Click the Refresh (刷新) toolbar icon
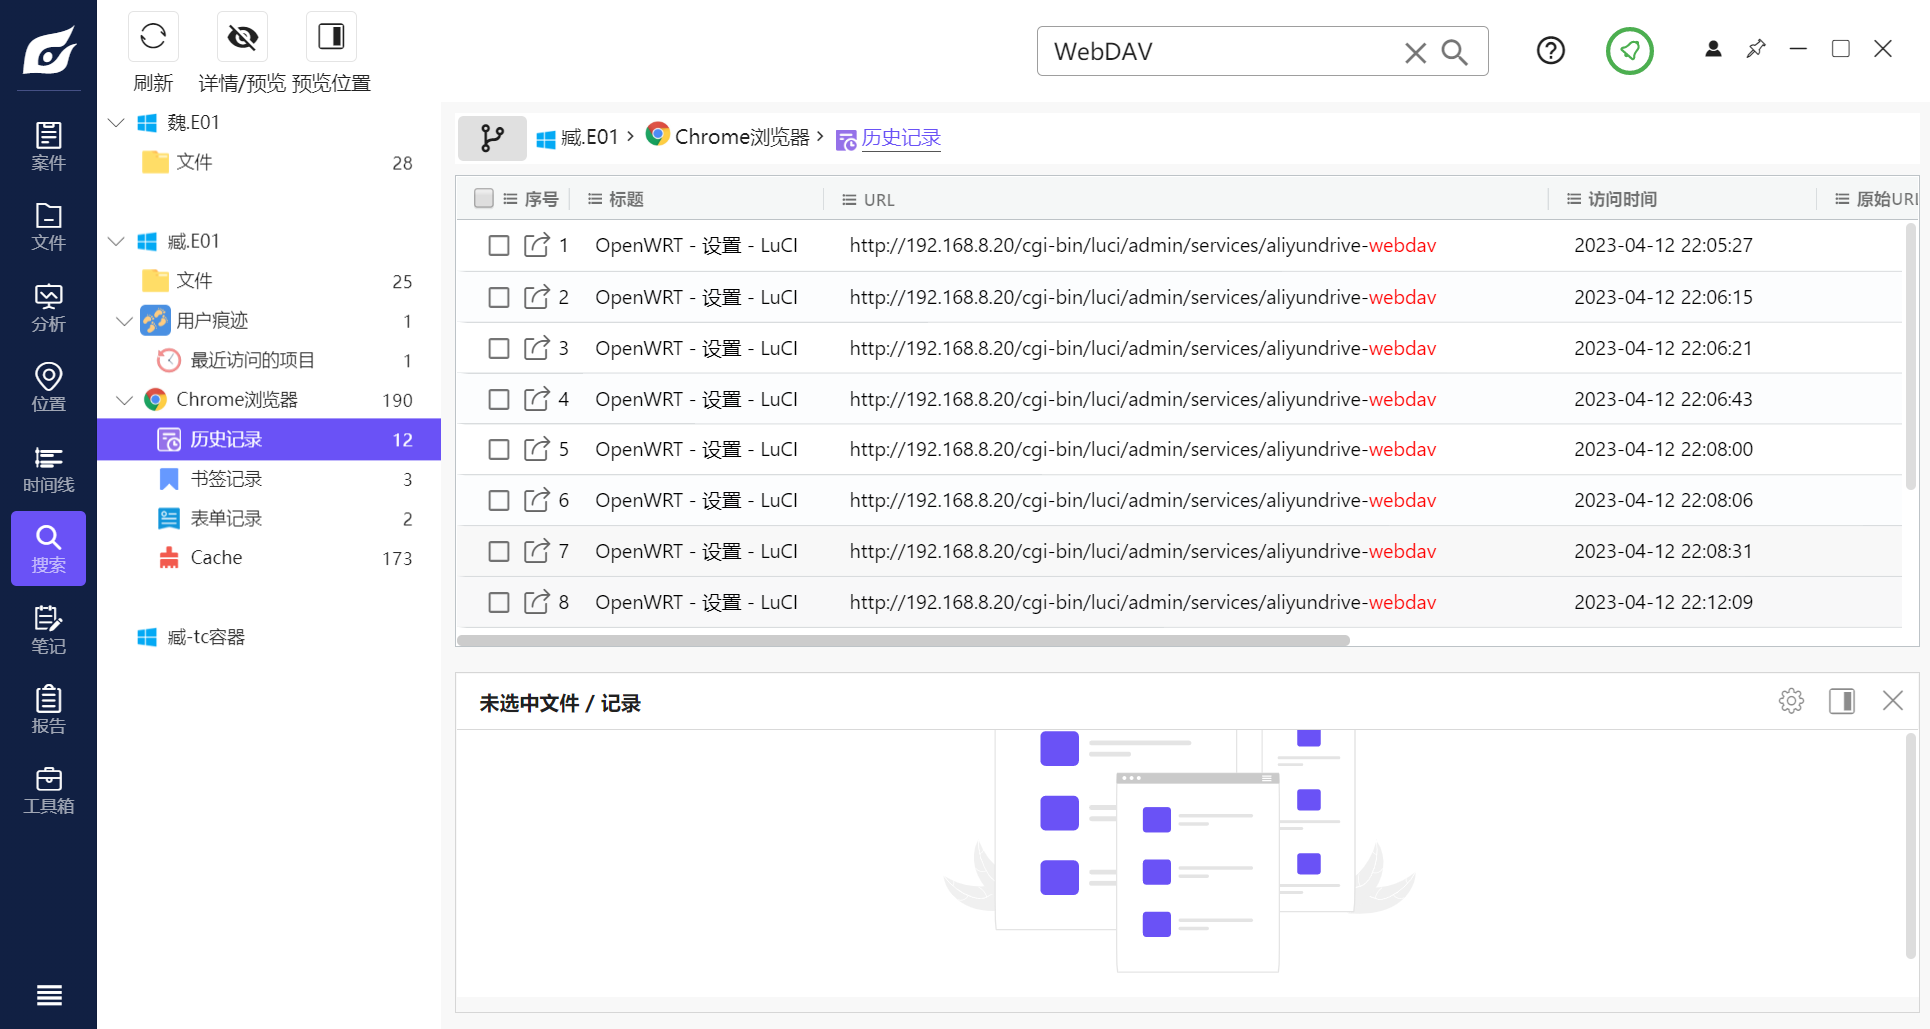1930x1029 pixels. 153,37
